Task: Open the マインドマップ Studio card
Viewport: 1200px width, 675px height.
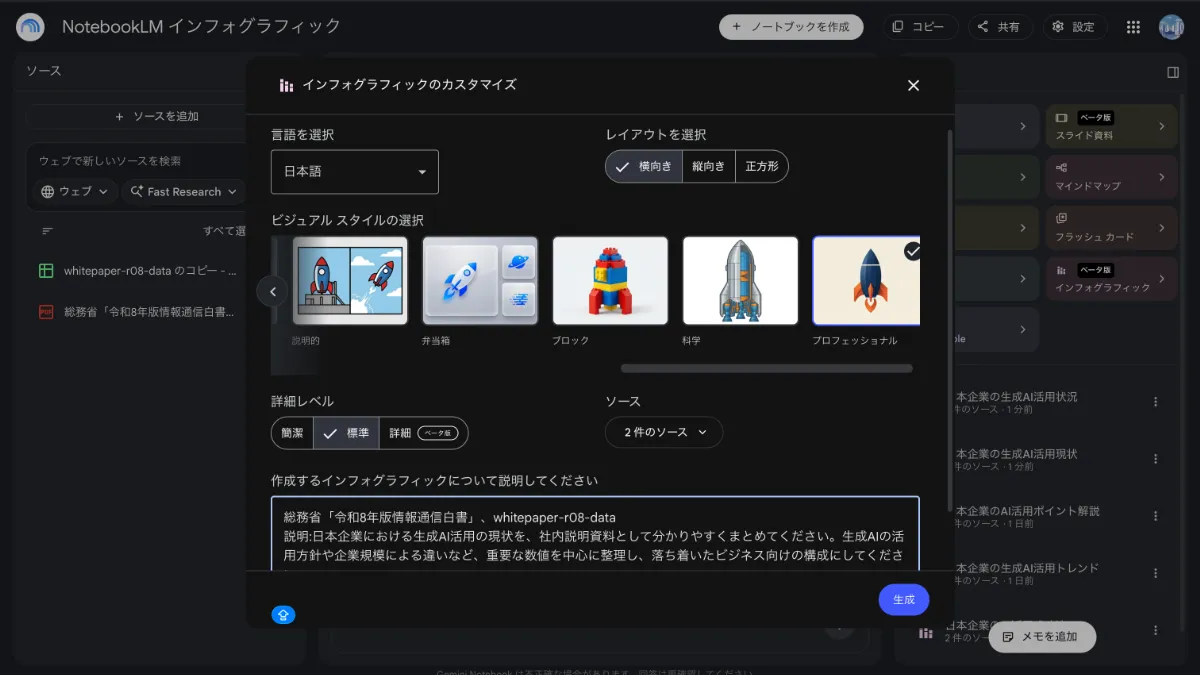Action: (1111, 177)
